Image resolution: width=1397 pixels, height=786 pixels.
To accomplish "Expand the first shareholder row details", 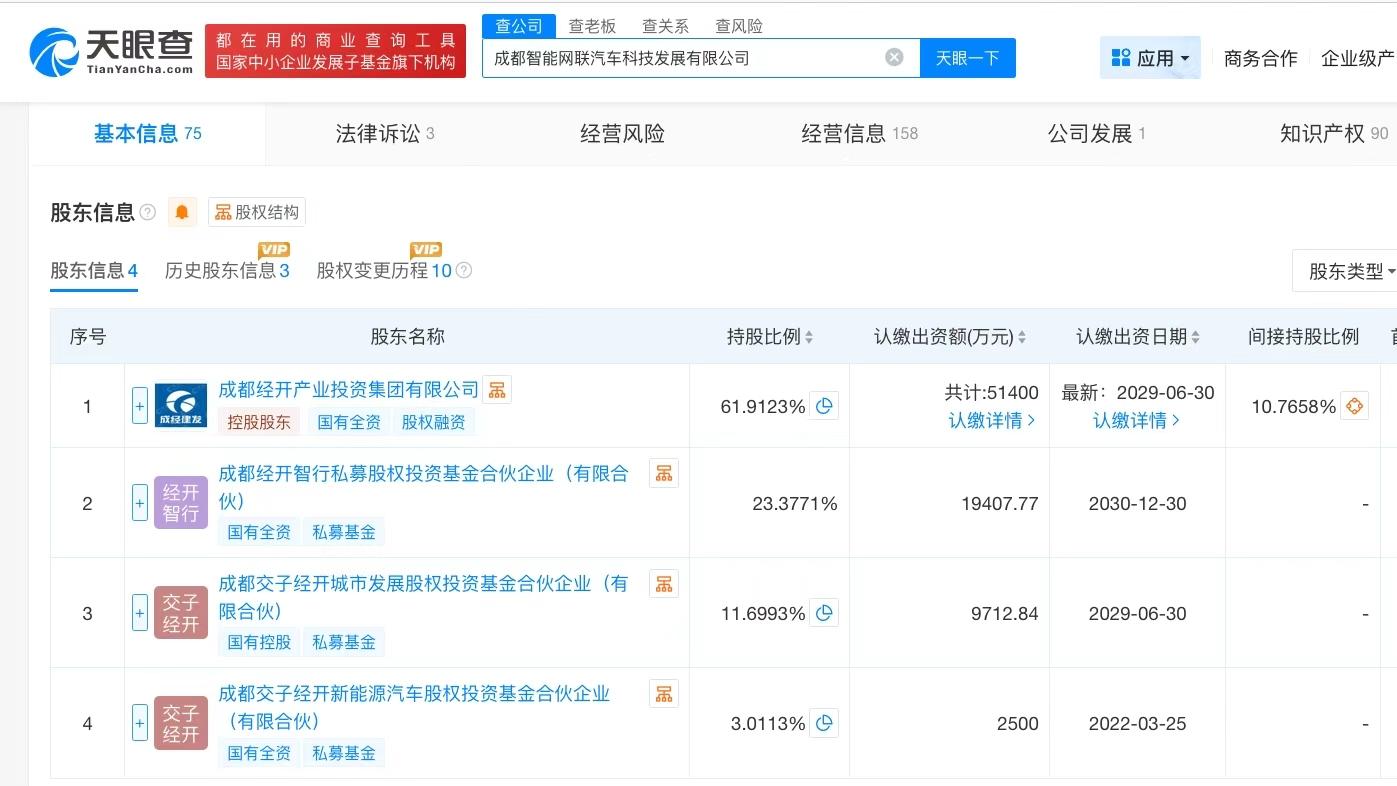I will click(139, 406).
